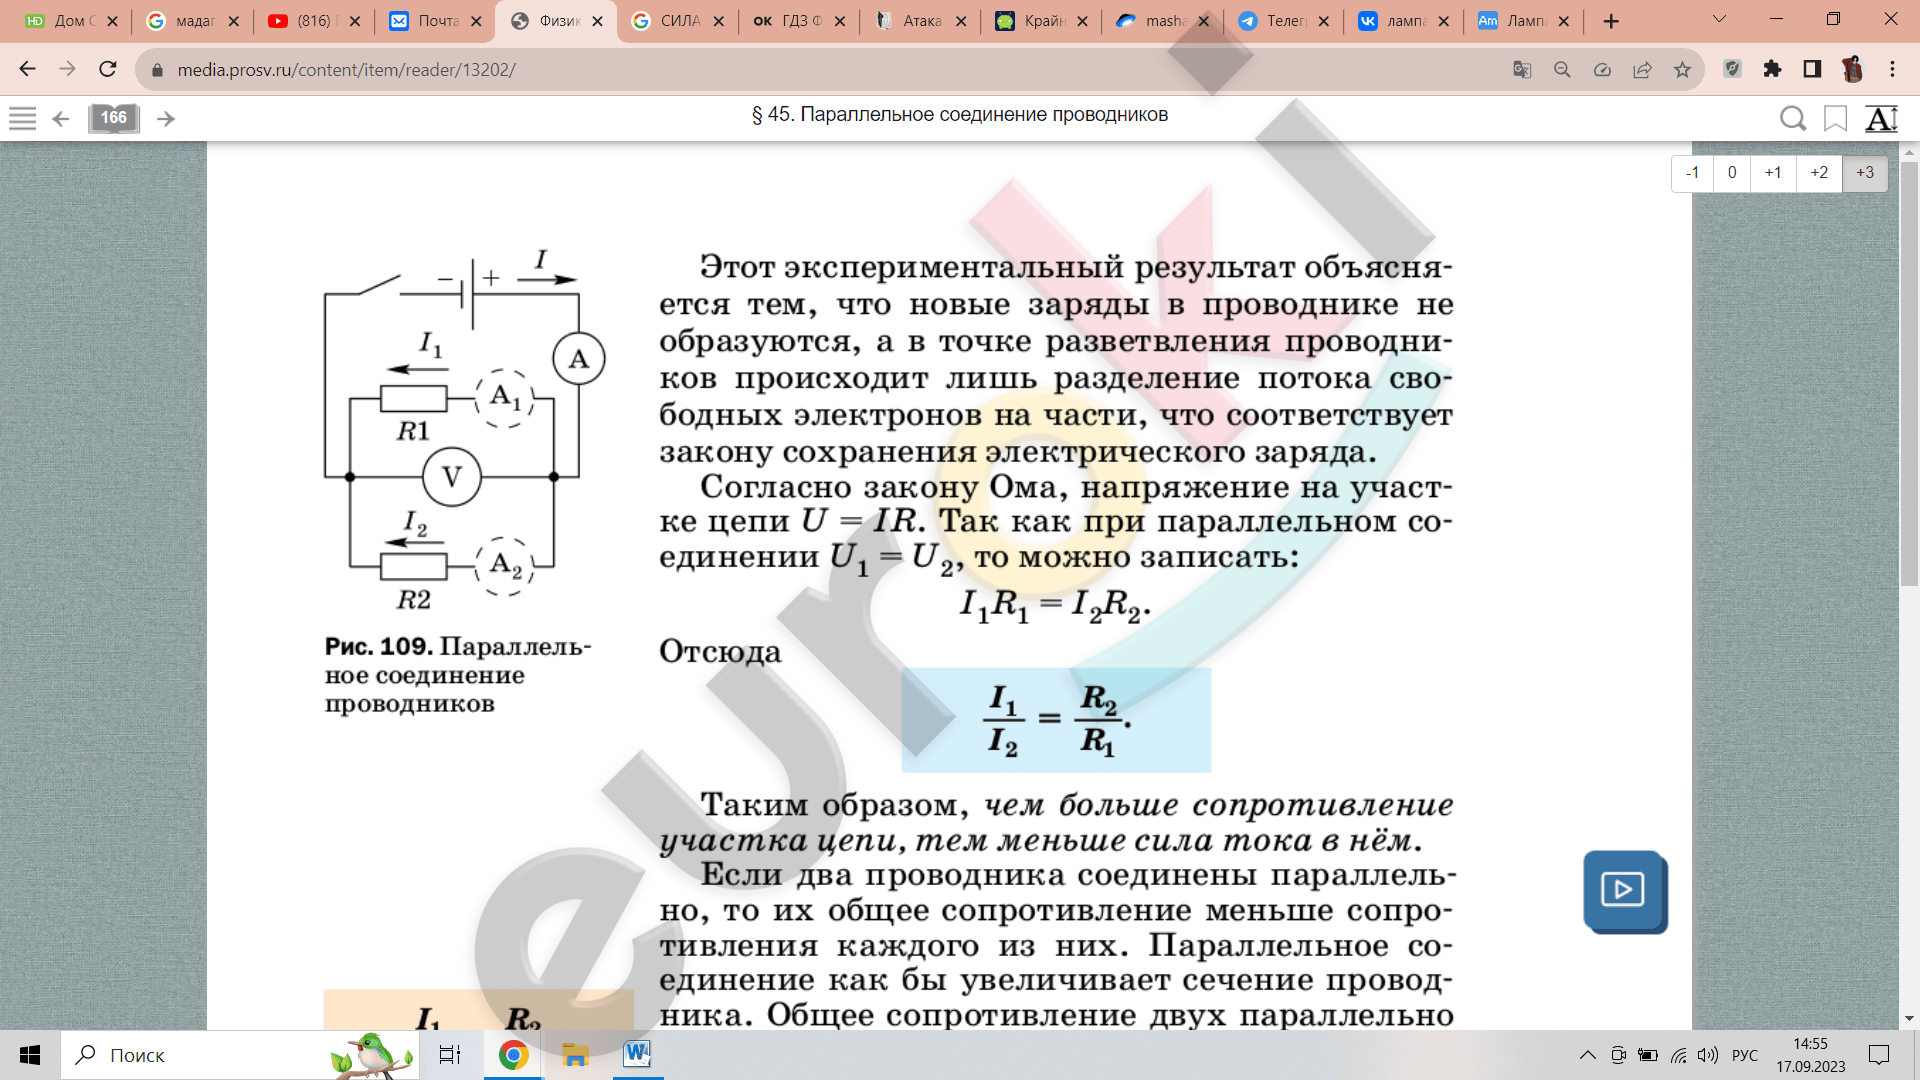Click the Google Translate icon in address bar
1920x1080 pixels.
click(x=1522, y=70)
